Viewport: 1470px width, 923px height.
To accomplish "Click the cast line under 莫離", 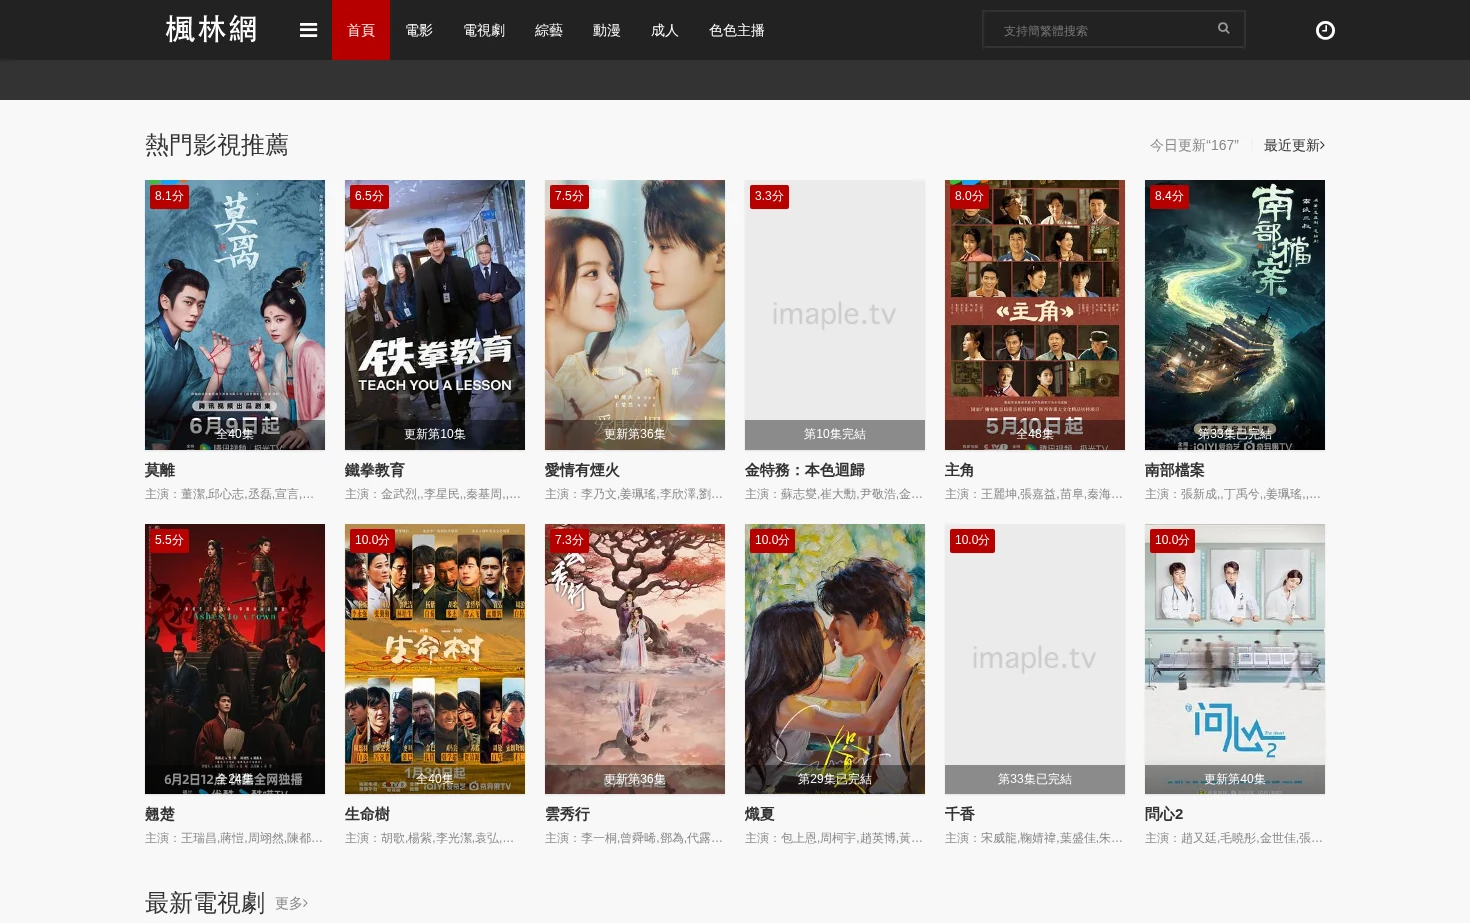I will (230, 494).
